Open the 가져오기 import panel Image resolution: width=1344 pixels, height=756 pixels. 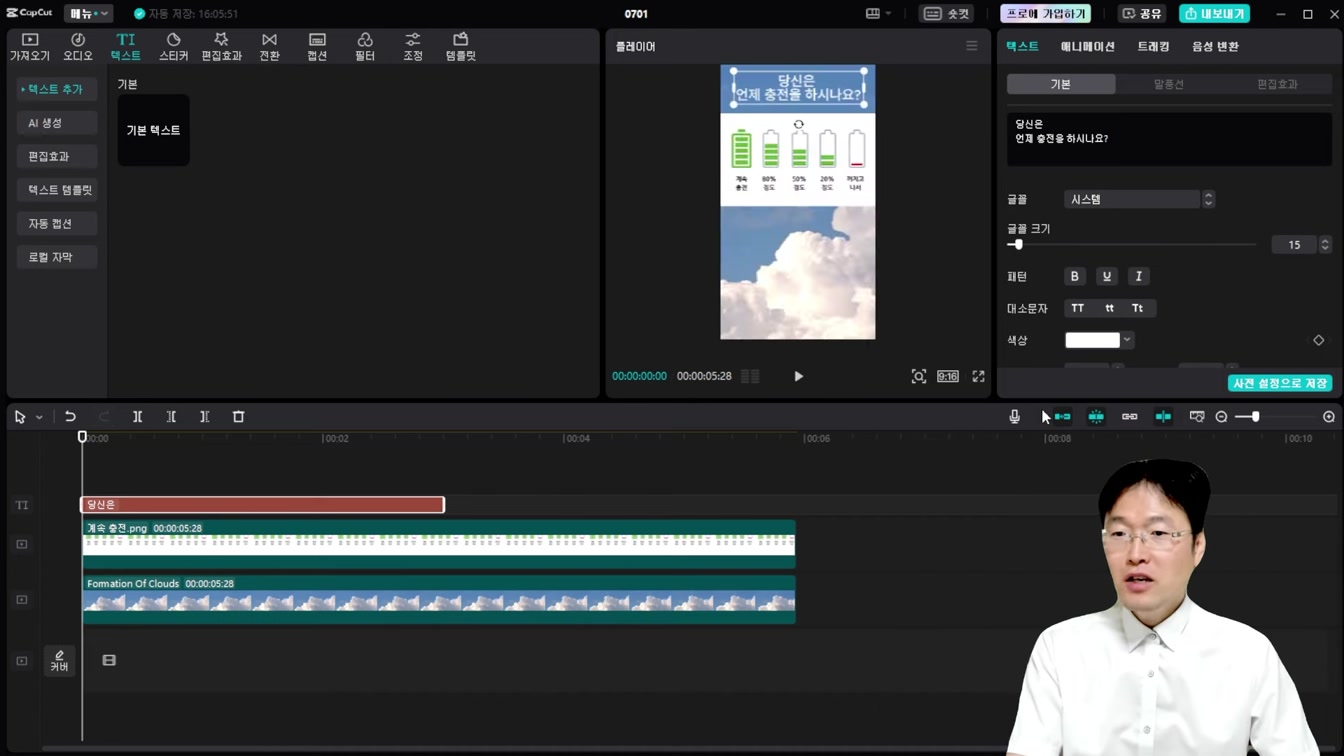tap(30, 47)
